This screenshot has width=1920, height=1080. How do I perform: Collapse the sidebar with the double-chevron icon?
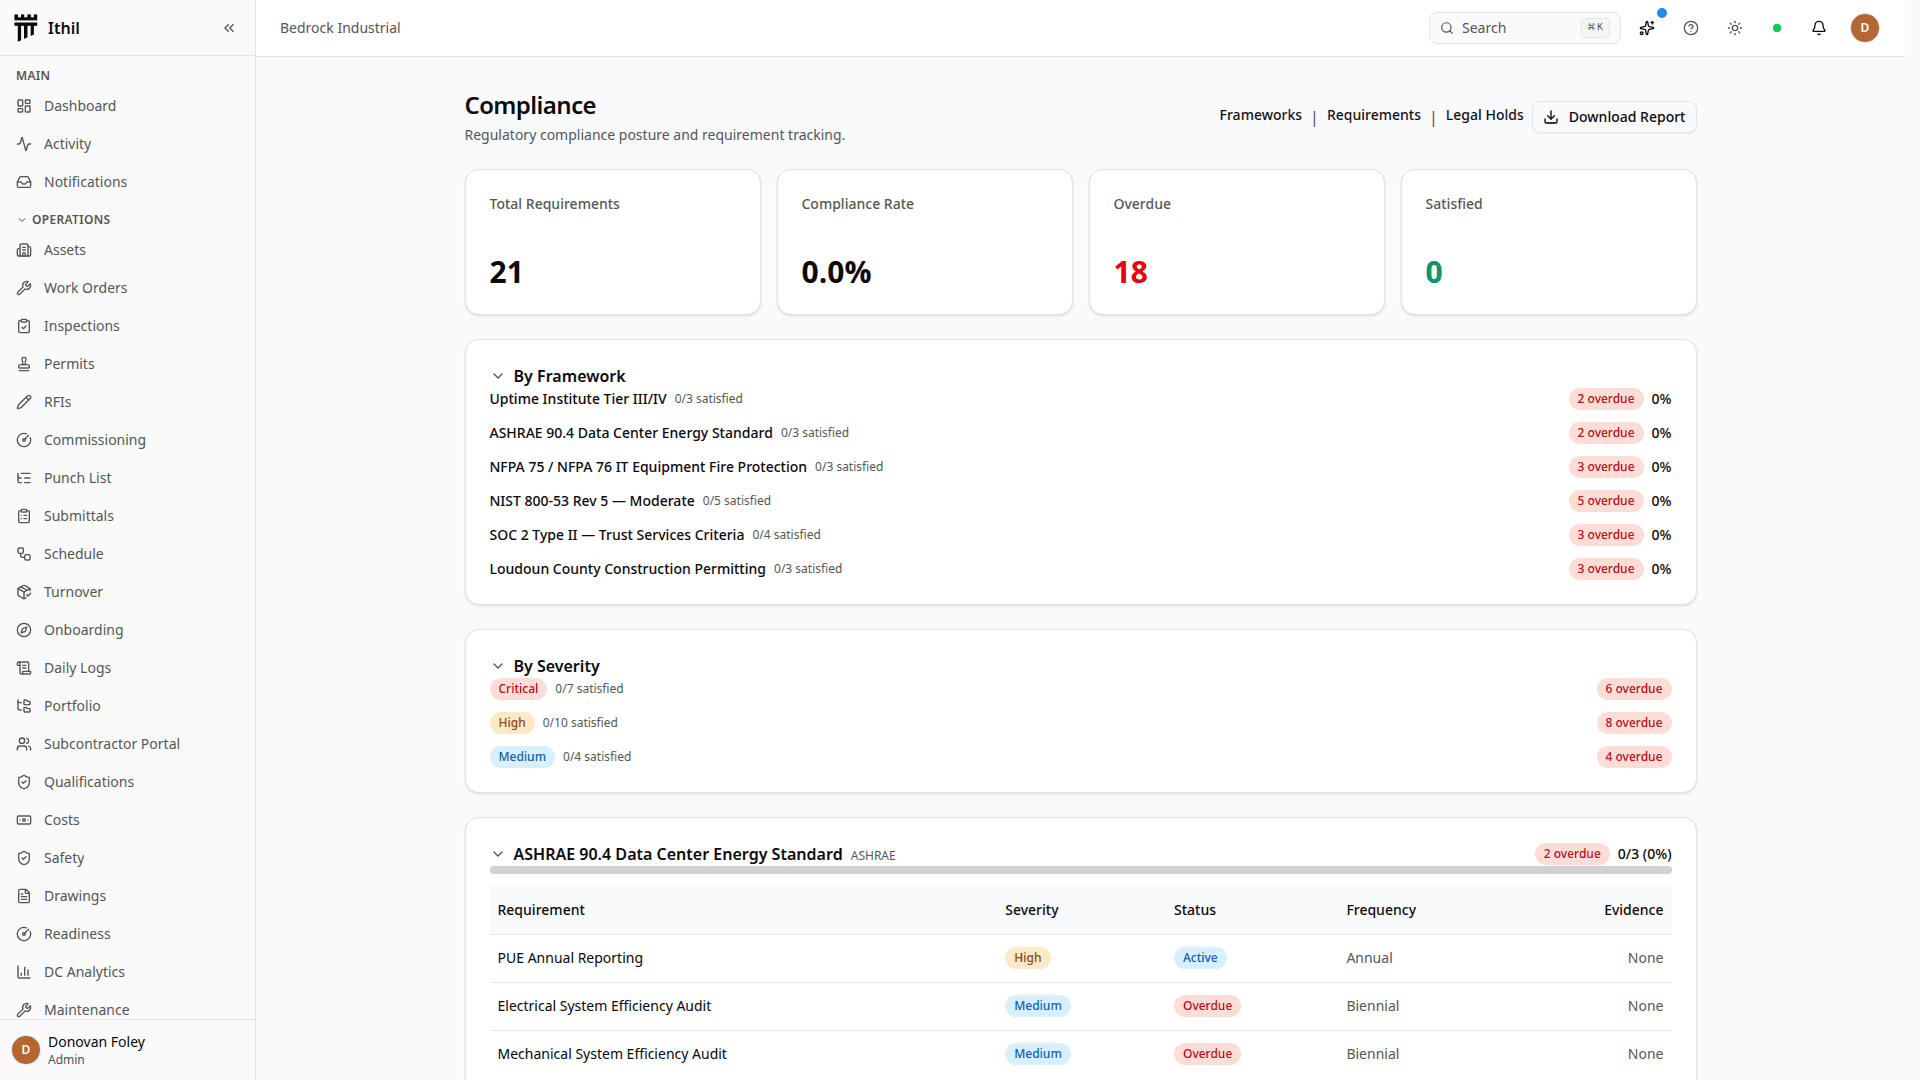tap(229, 28)
